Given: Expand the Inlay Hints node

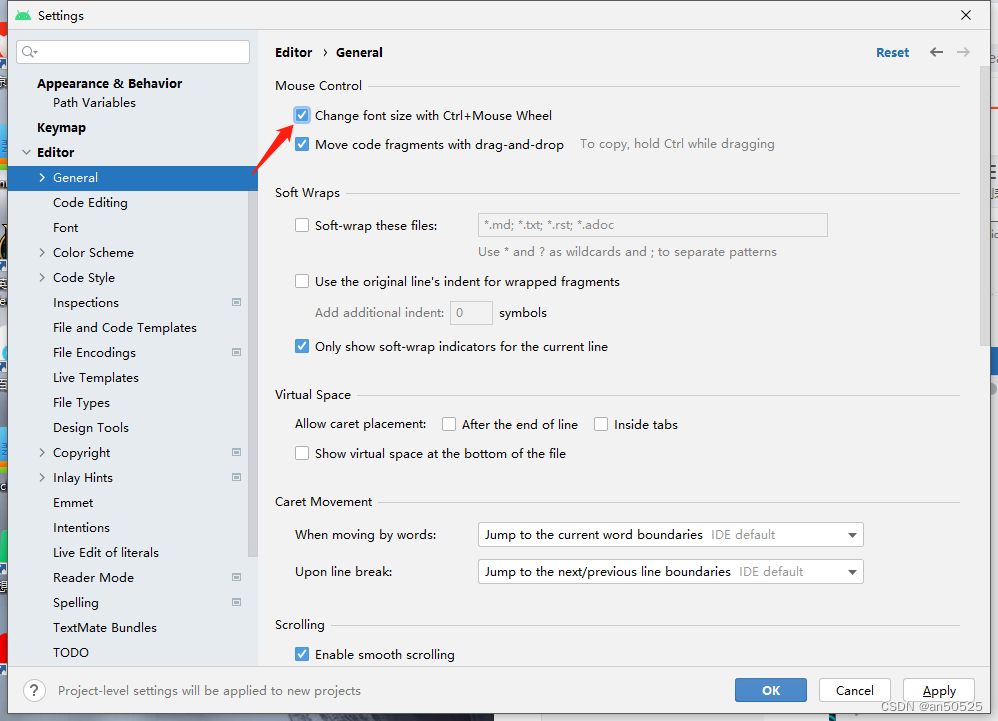Looking at the screenshot, I should 42,477.
